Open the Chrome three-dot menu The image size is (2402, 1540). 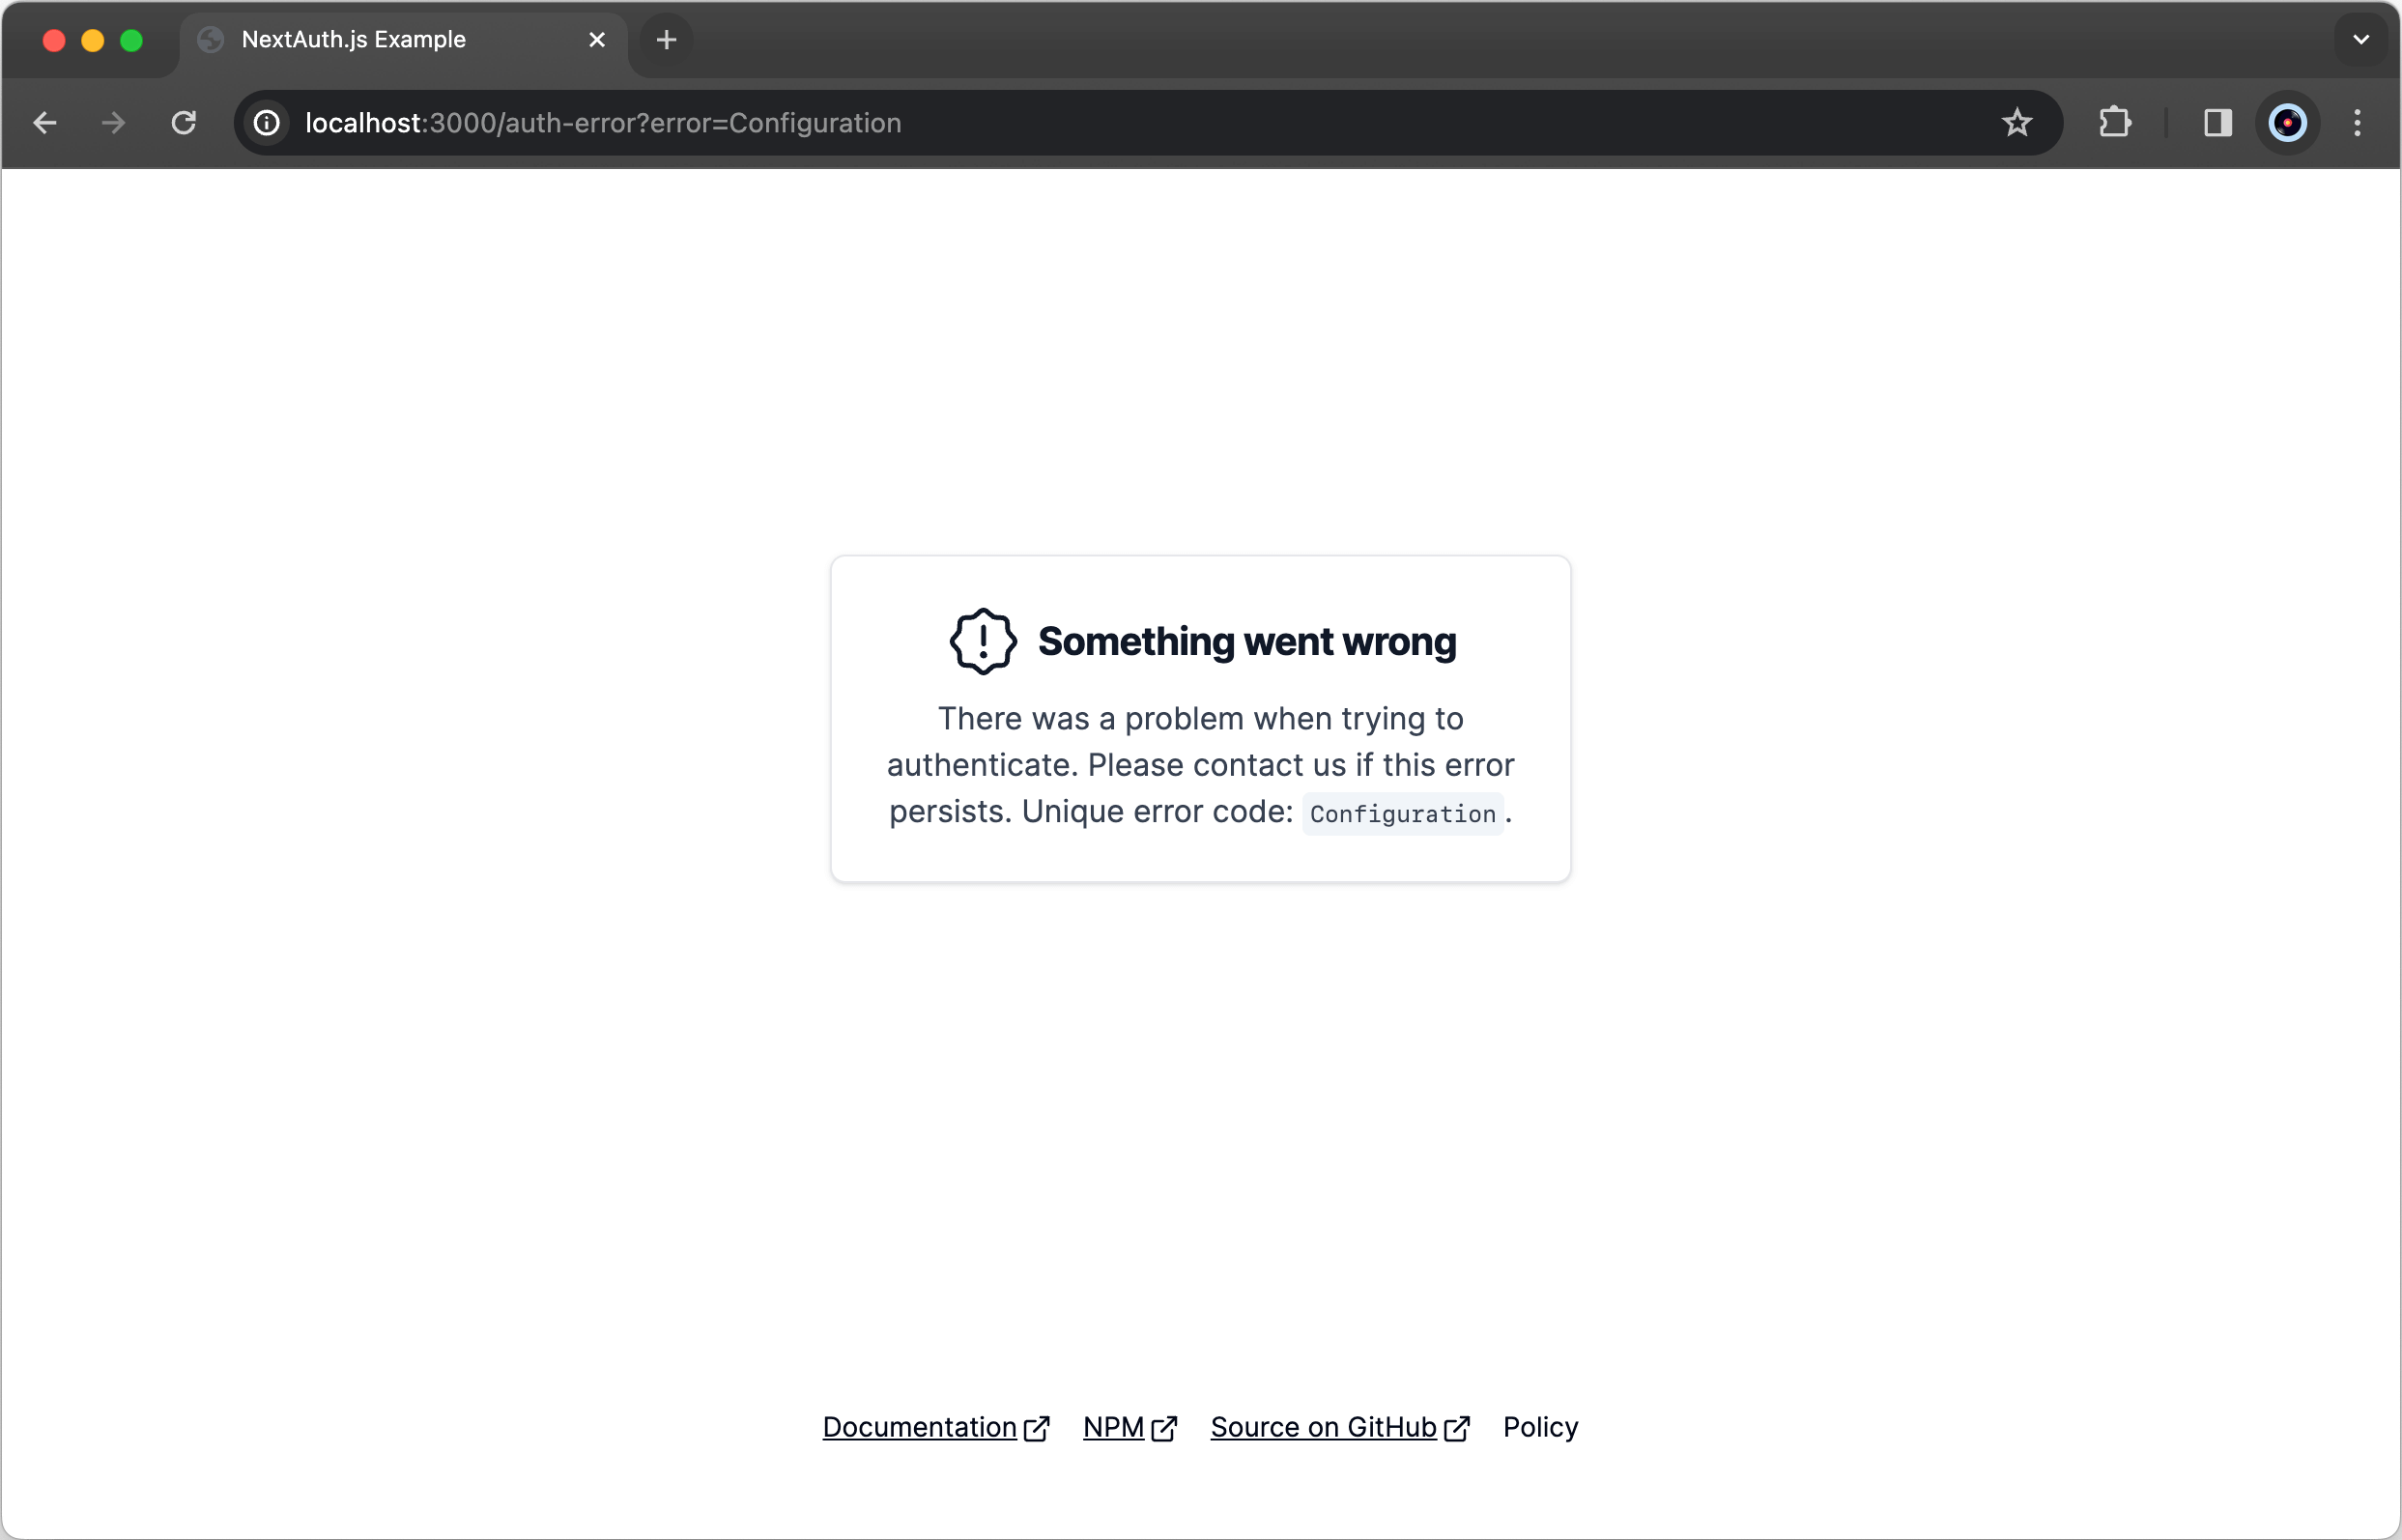pyautogui.click(x=2357, y=122)
